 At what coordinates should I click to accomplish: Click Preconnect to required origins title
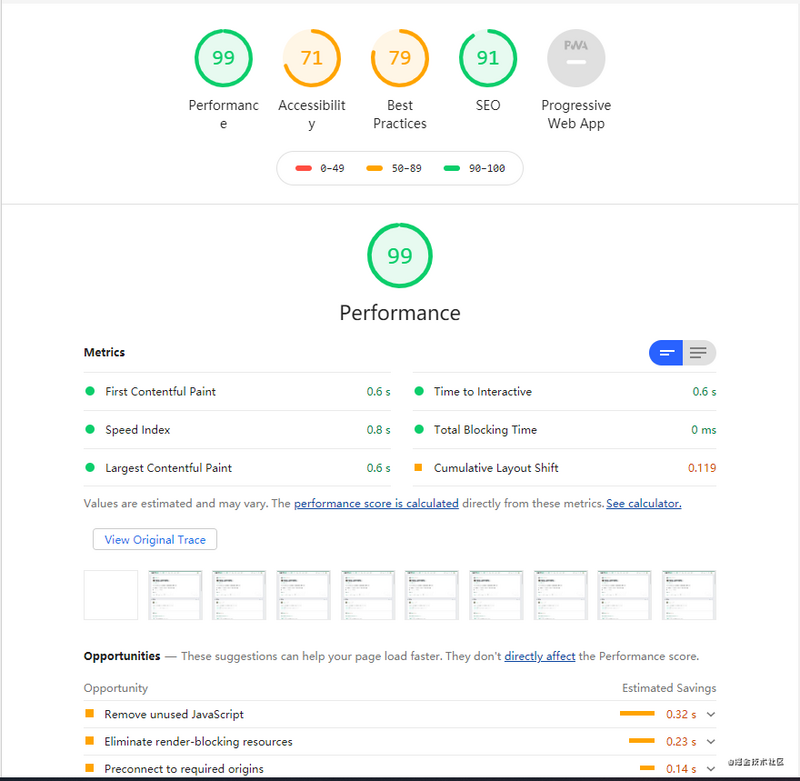coord(184,768)
